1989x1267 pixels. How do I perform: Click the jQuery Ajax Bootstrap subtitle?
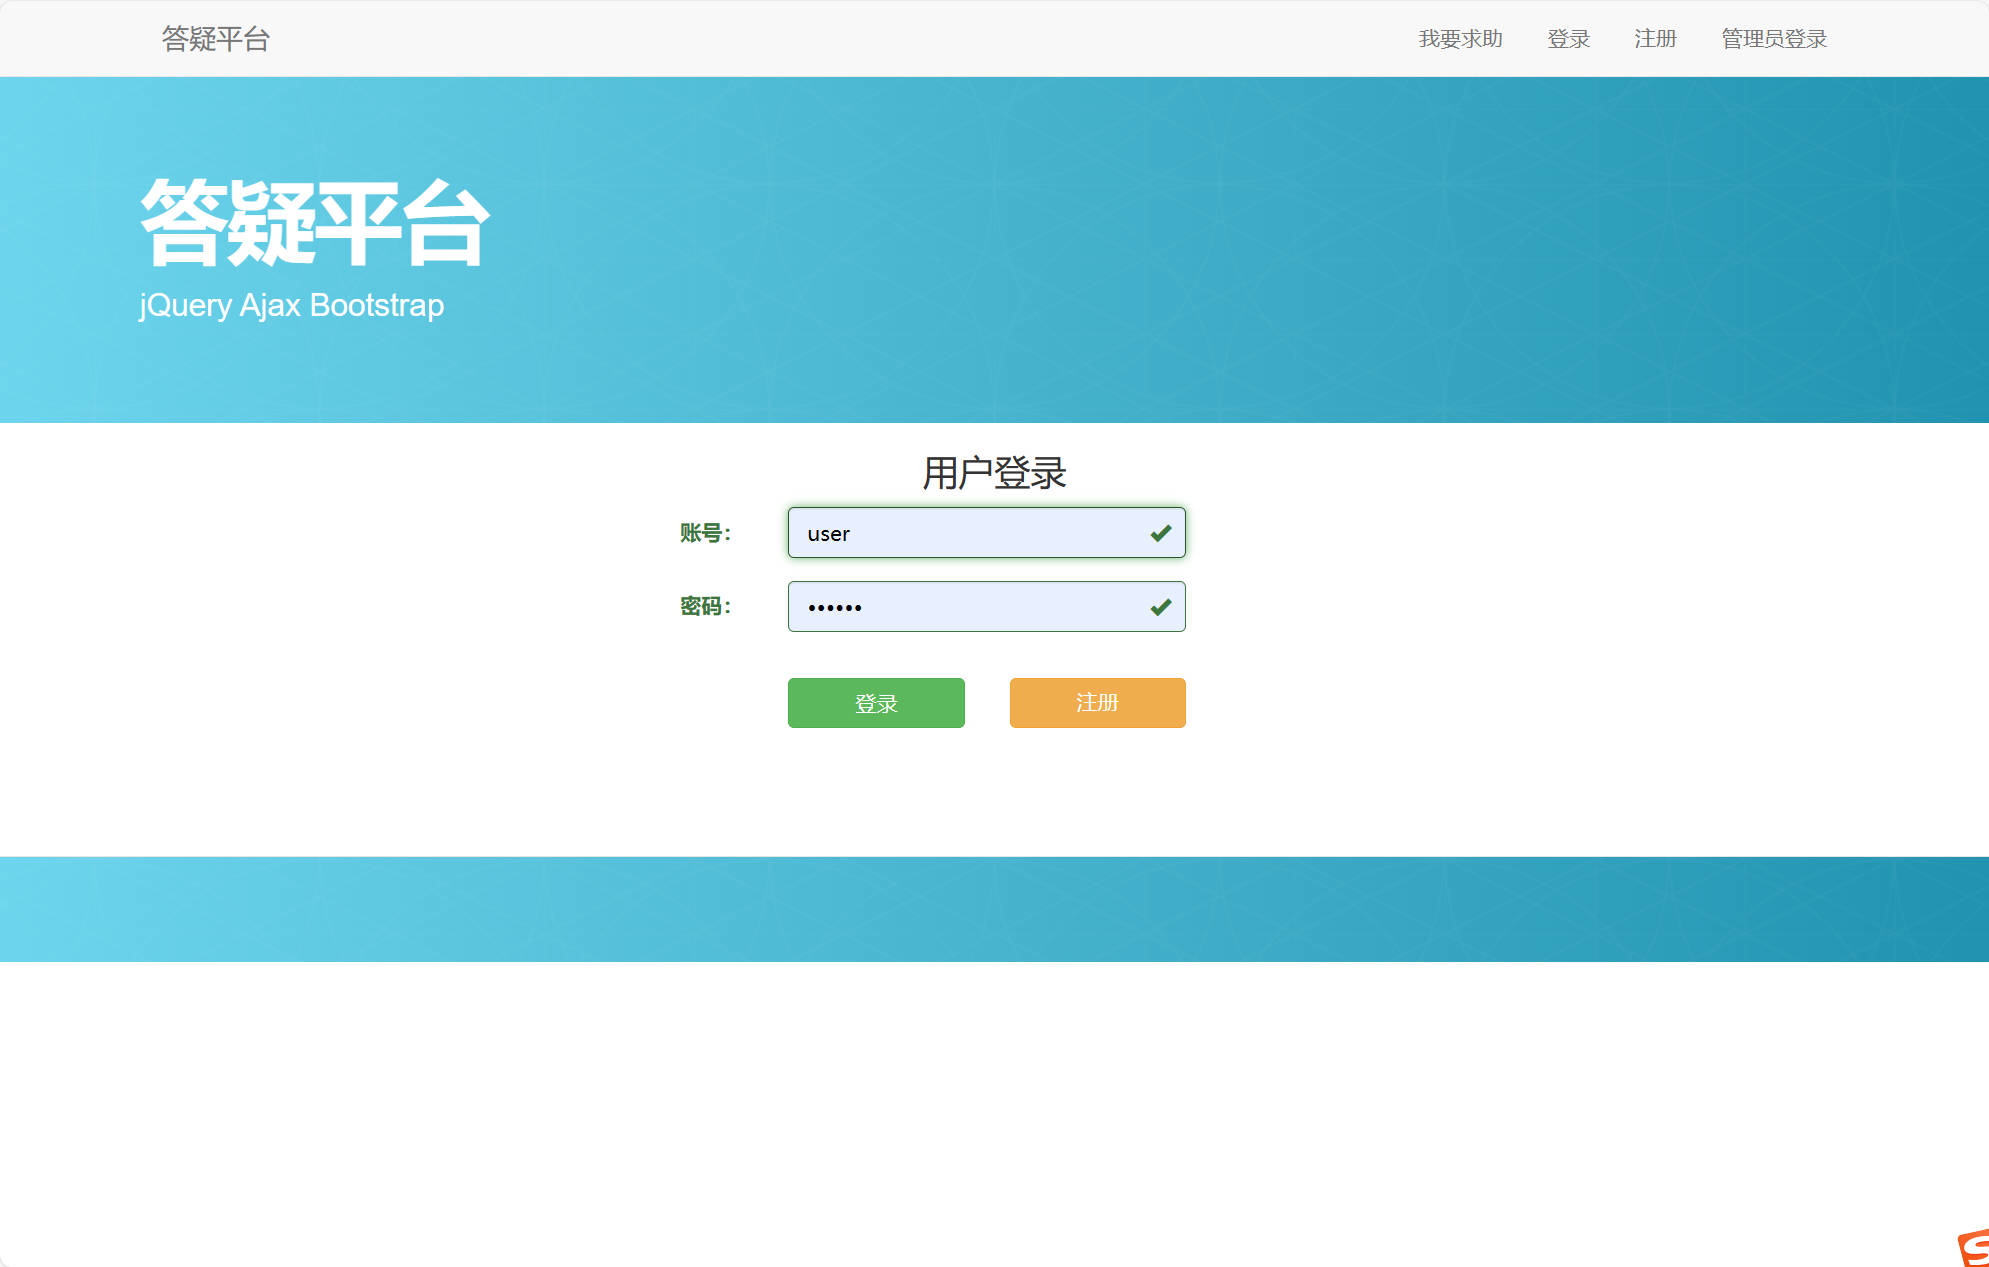(291, 305)
